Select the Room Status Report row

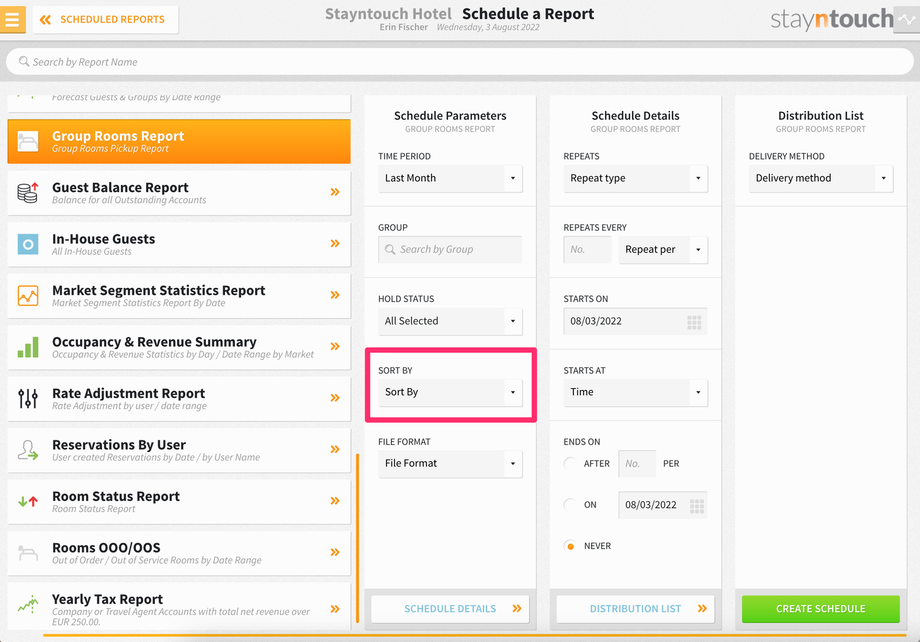pos(179,501)
